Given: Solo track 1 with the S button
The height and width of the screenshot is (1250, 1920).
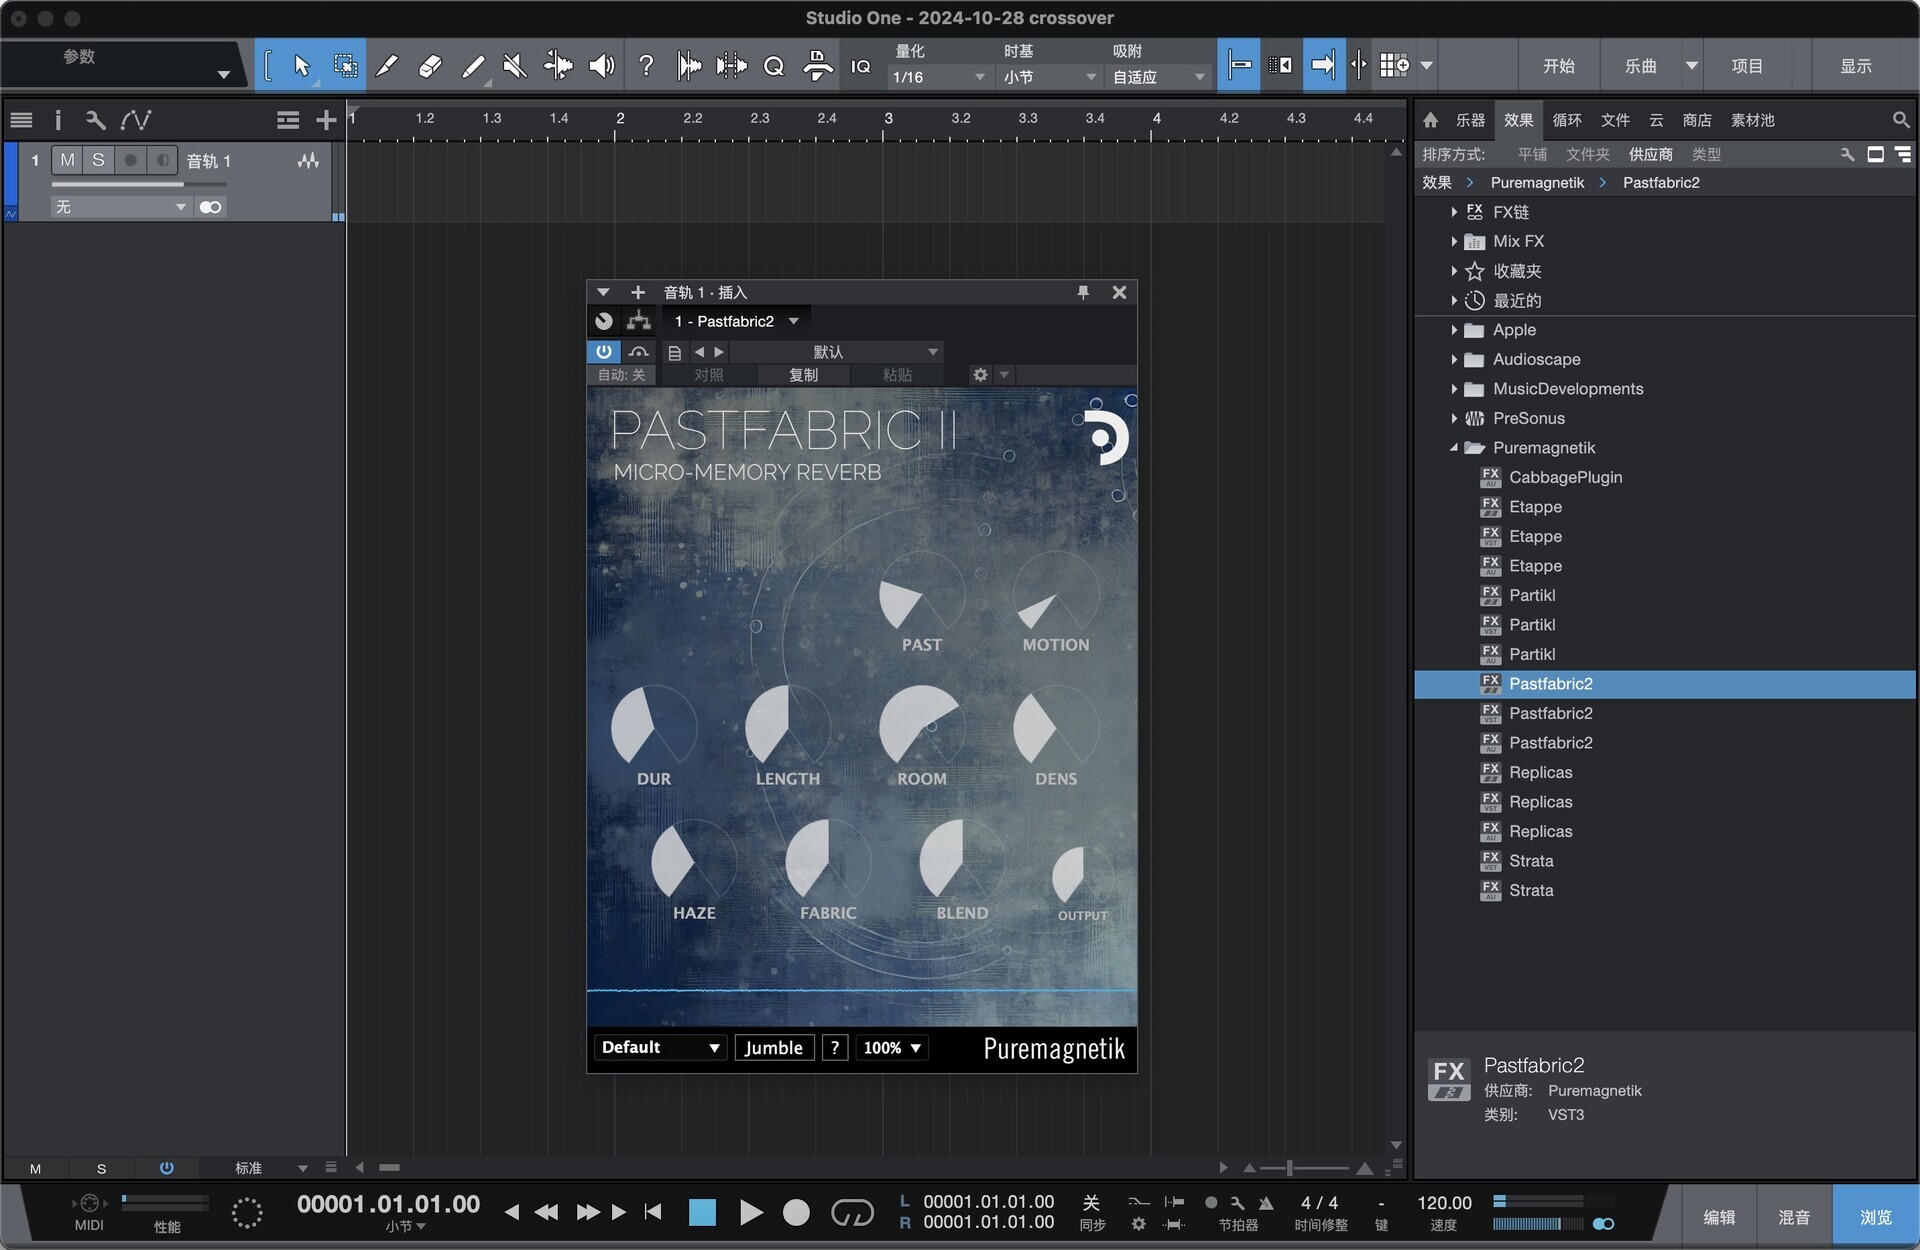Looking at the screenshot, I should (98, 160).
